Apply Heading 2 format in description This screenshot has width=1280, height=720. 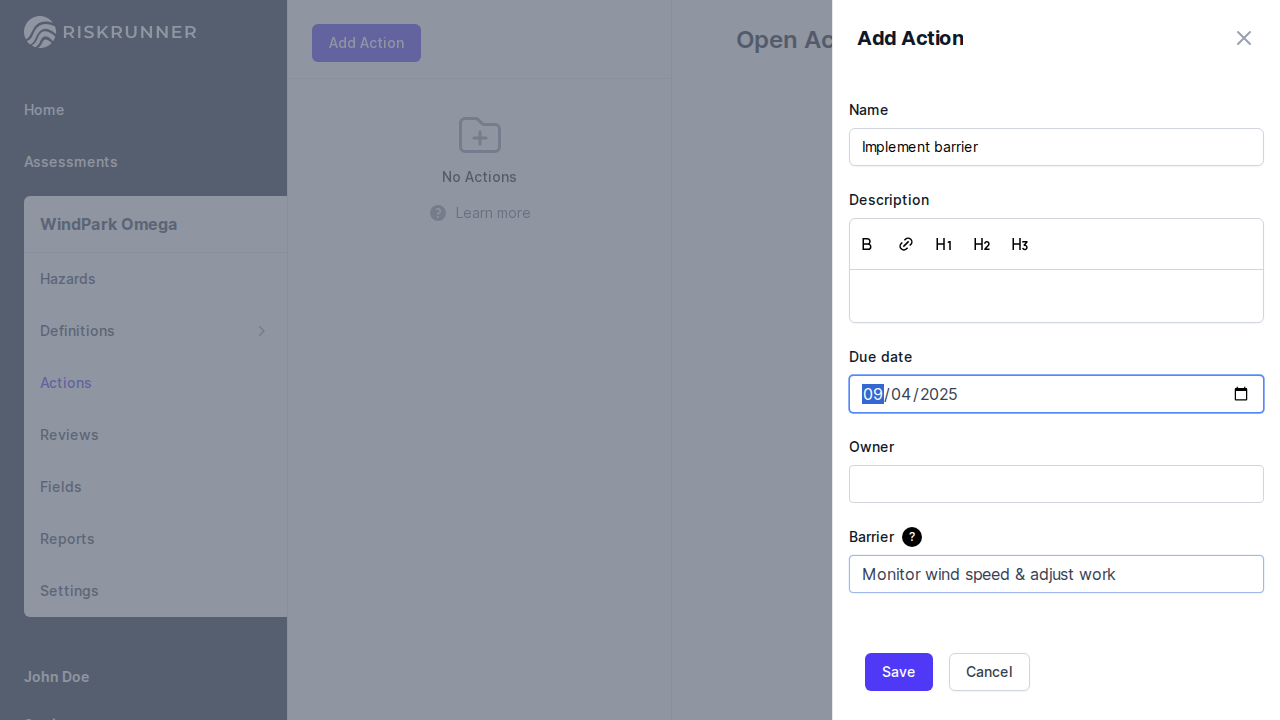coord(981,245)
